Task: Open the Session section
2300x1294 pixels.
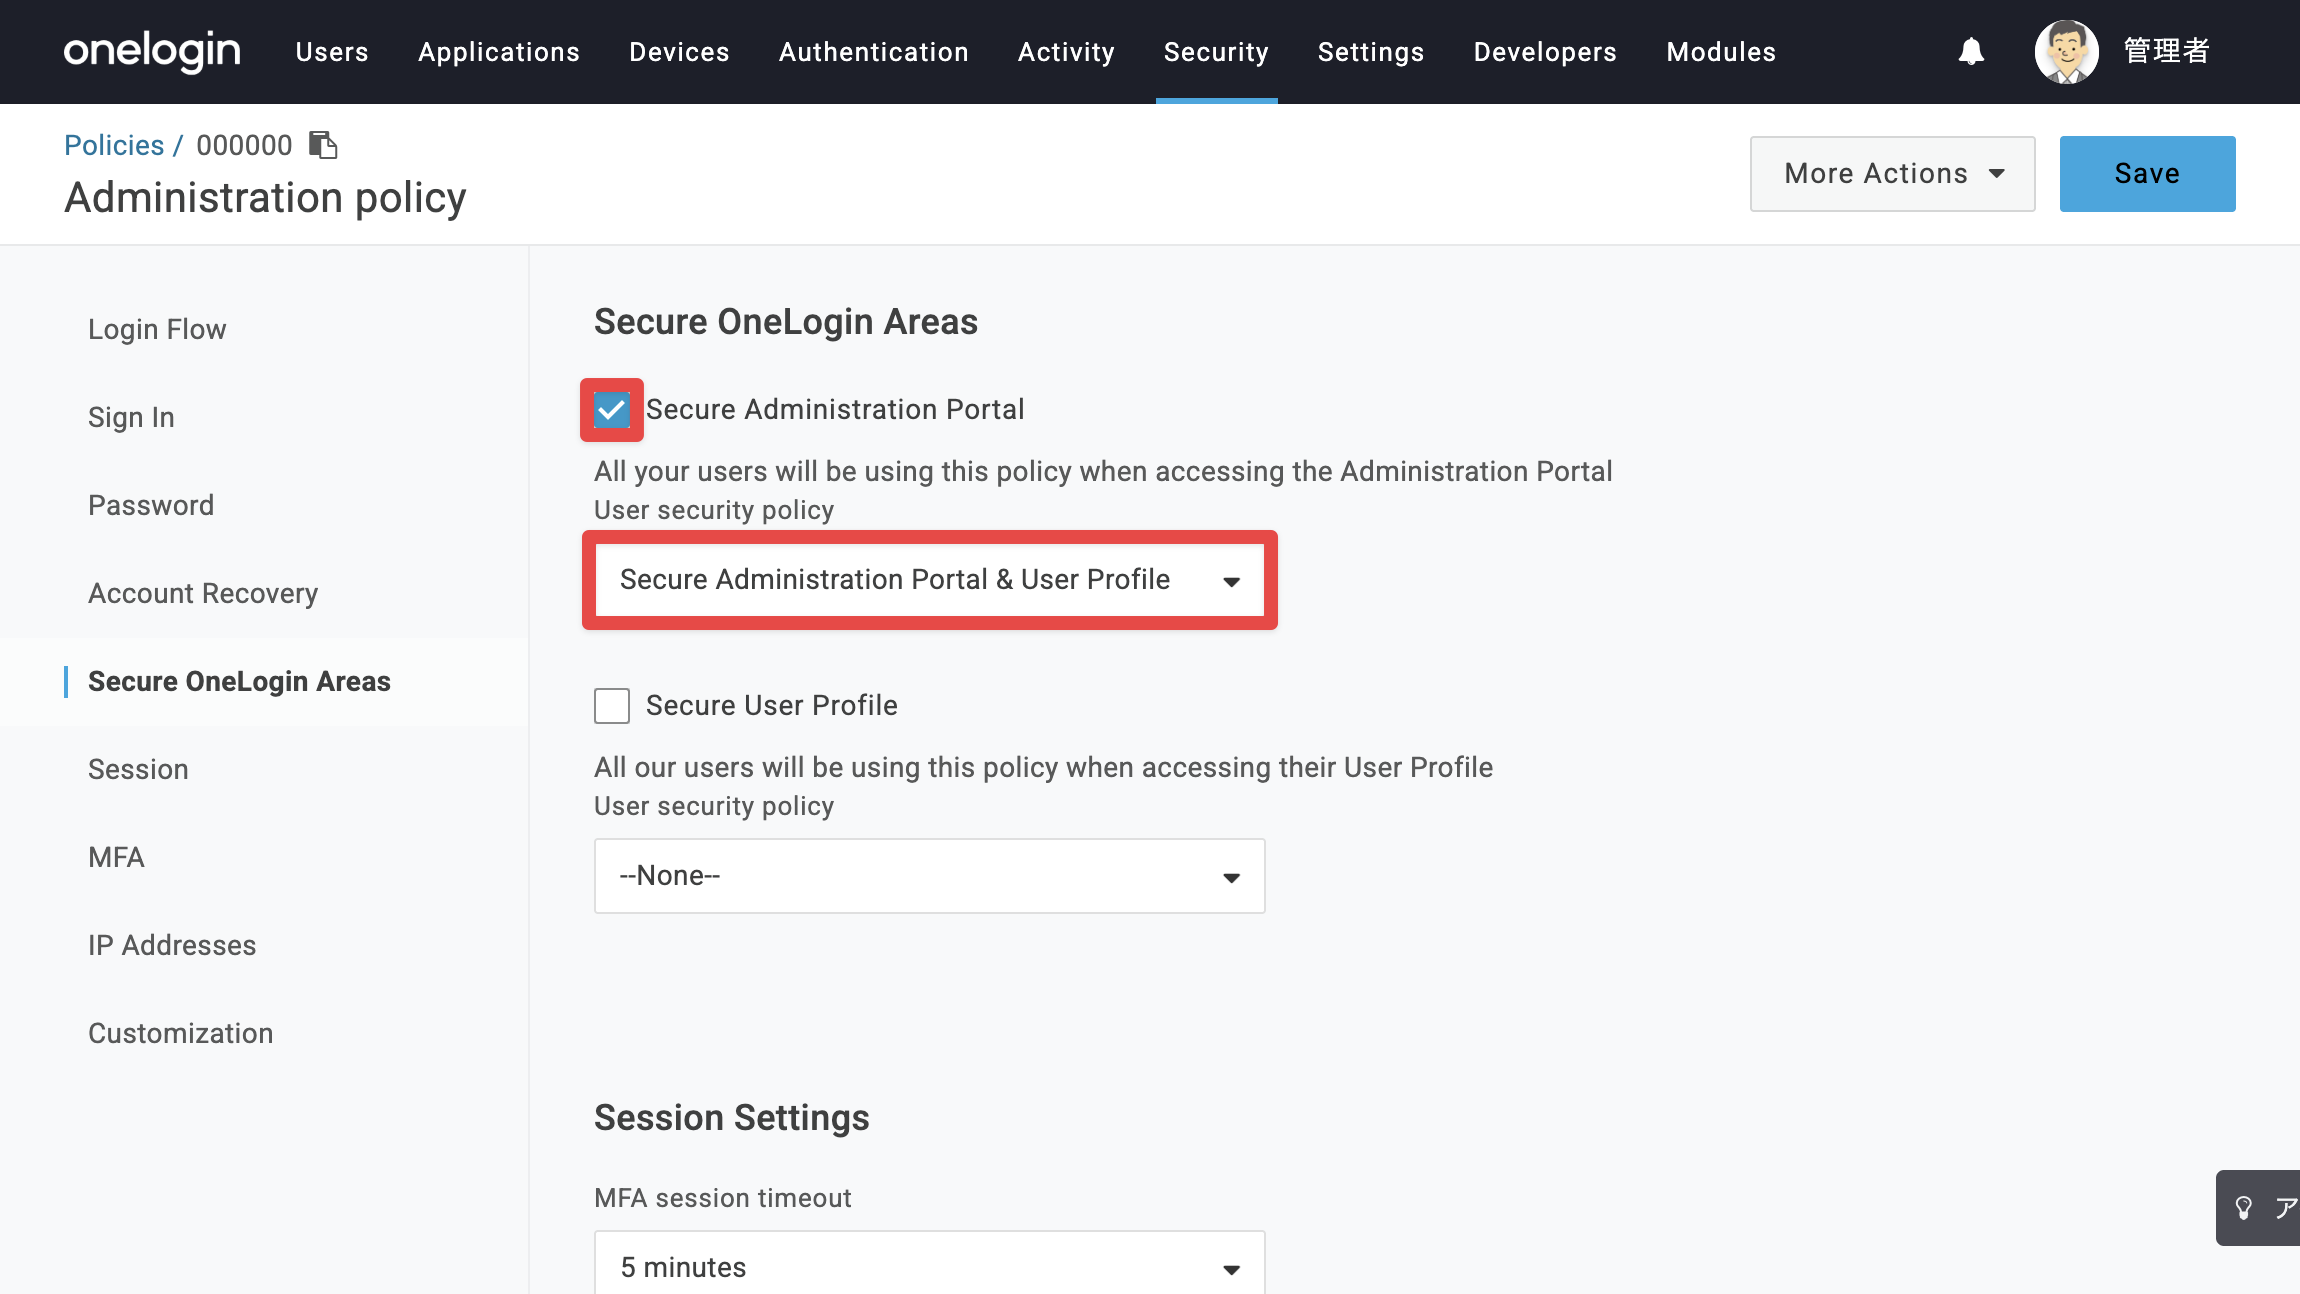Action: [x=138, y=770]
